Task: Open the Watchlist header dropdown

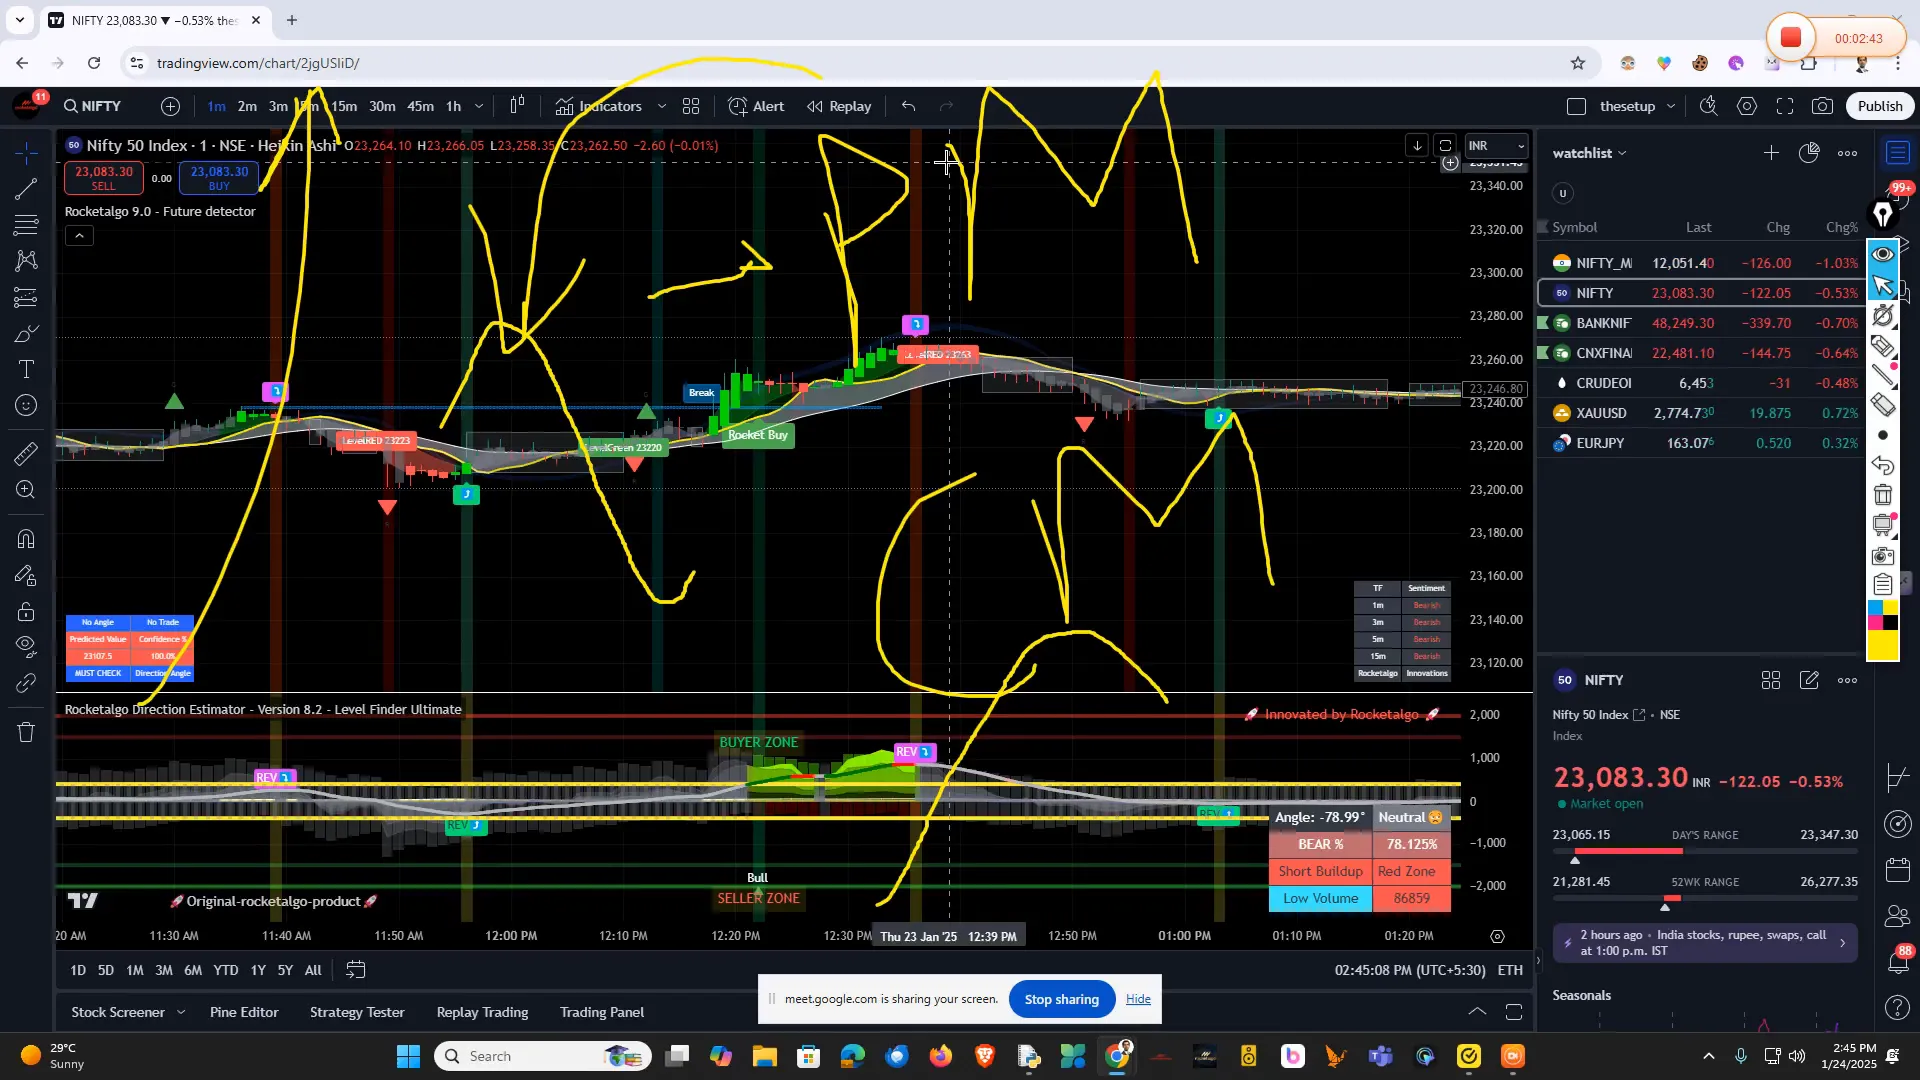Action: pyautogui.click(x=1589, y=153)
